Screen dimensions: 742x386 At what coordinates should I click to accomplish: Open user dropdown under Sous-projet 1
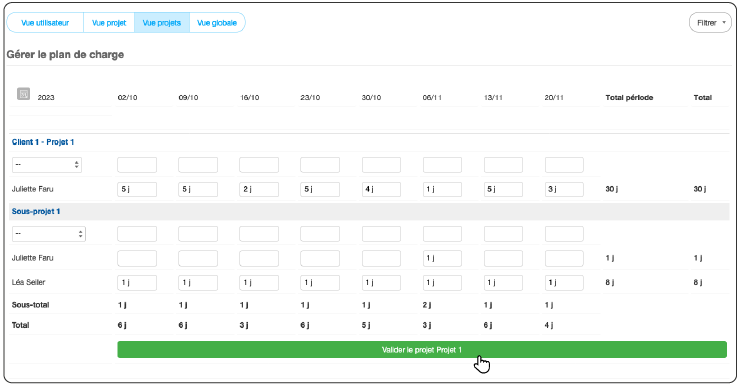pos(49,234)
